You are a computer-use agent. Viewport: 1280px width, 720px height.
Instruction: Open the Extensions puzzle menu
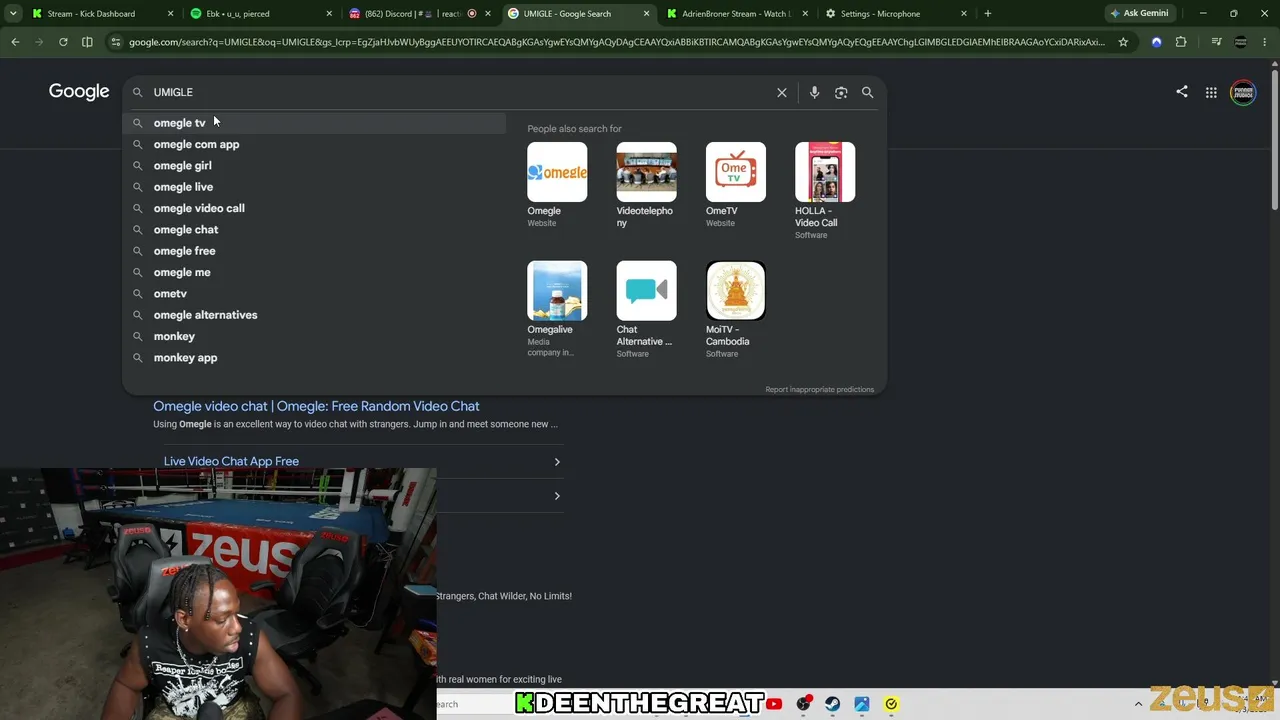(1181, 42)
